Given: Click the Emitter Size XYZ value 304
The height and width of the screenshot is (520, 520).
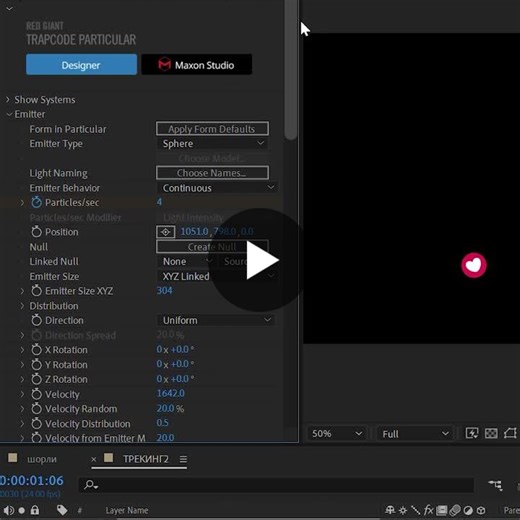Looking at the screenshot, I should point(164,290).
